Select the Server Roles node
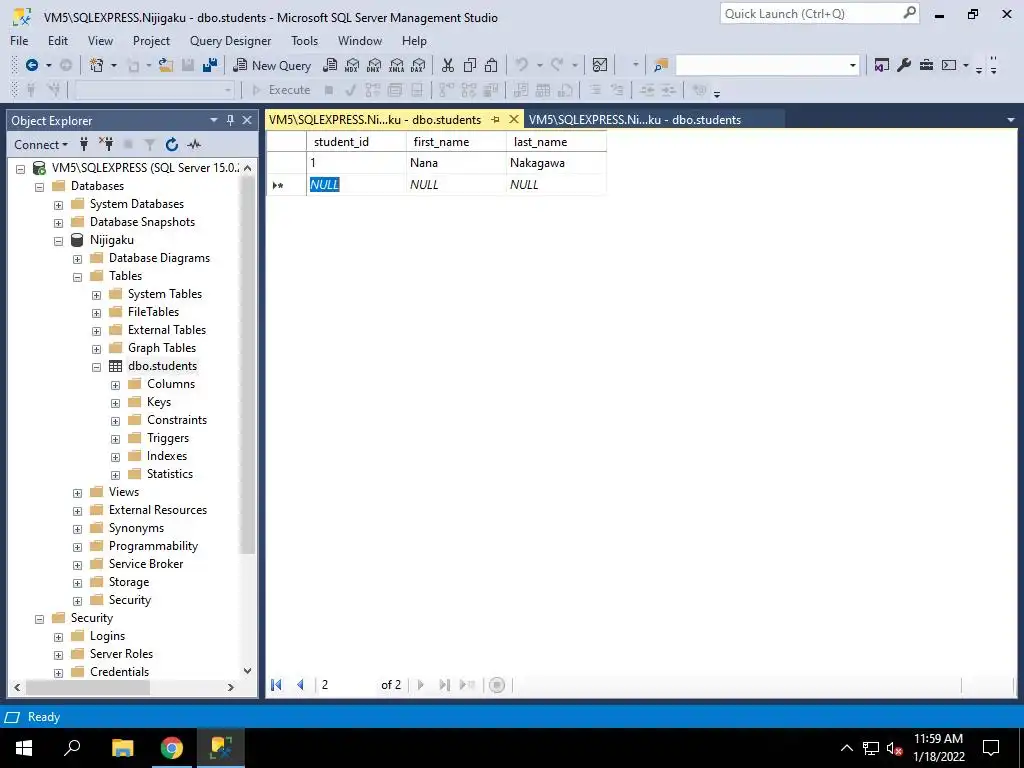Screen dimensions: 1024x768 click(x=121, y=654)
